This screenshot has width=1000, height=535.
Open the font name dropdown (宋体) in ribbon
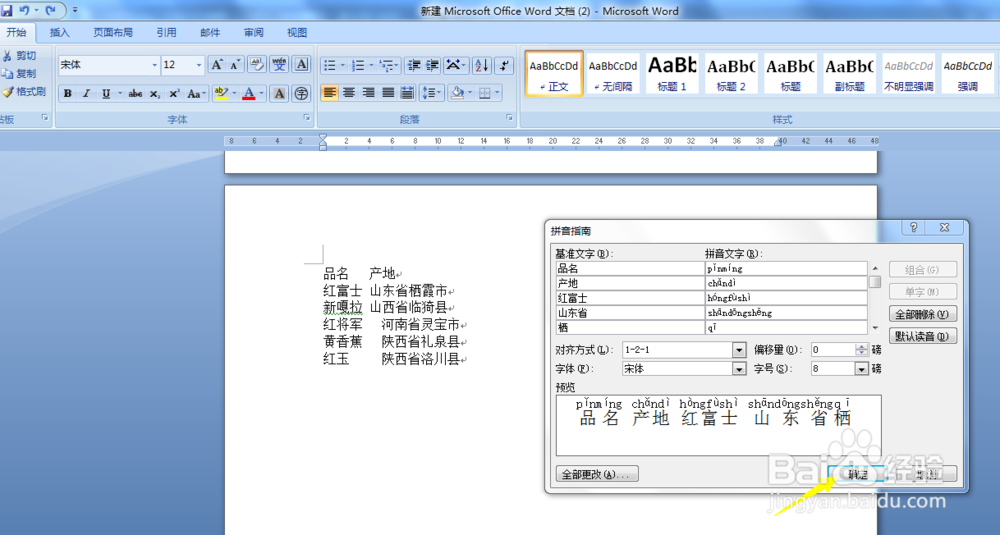[x=154, y=65]
